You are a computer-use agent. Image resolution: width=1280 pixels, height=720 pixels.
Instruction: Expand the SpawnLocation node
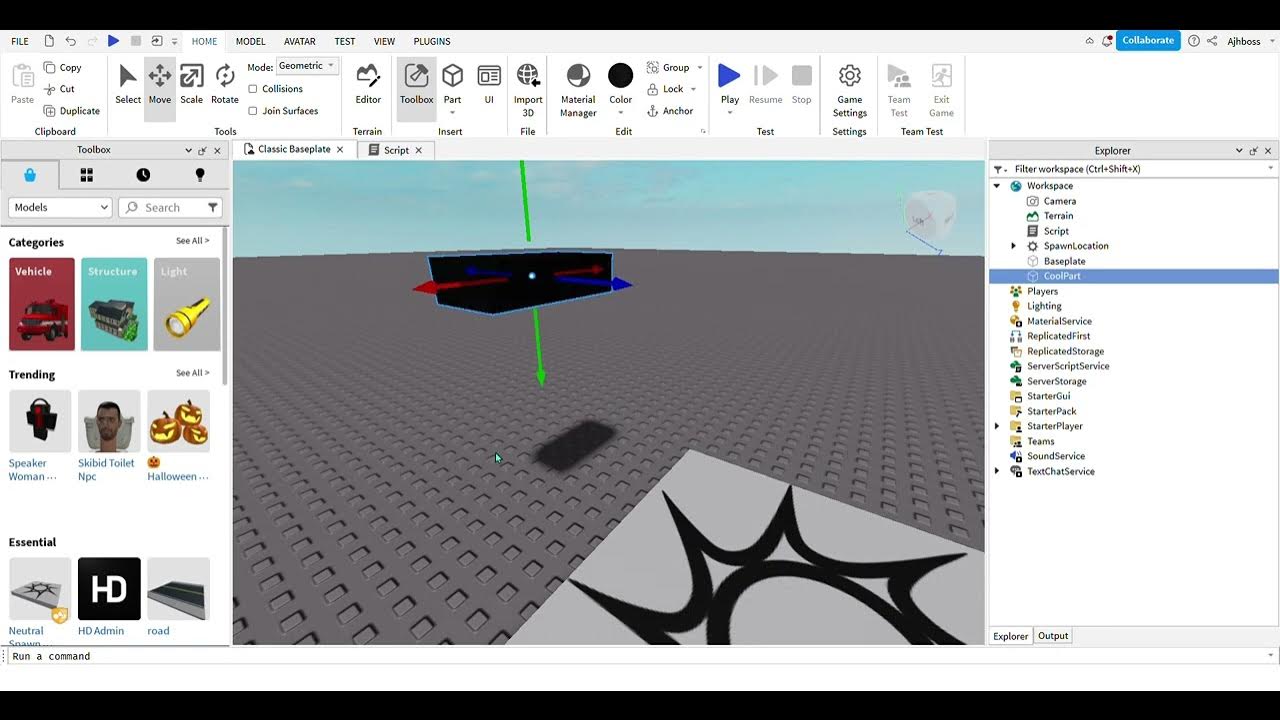tap(1013, 246)
